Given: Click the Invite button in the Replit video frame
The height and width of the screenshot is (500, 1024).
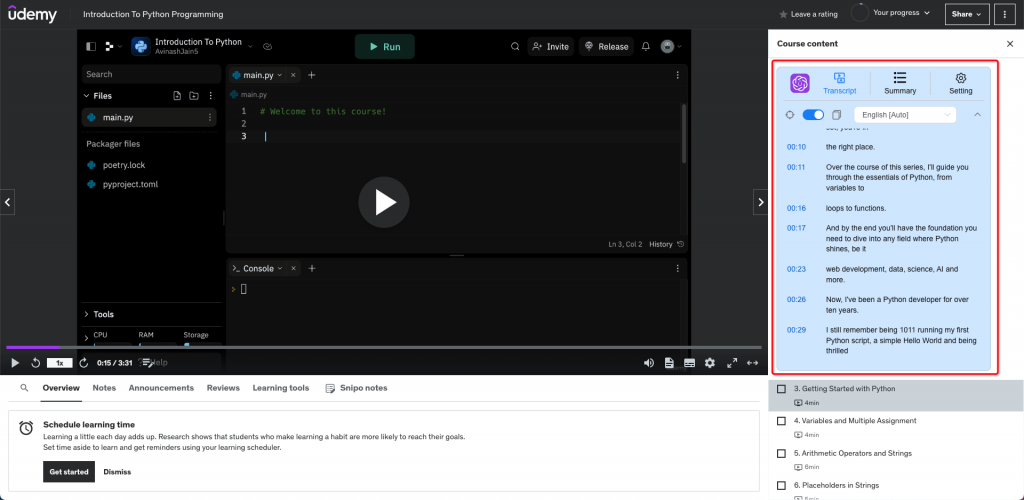Looking at the screenshot, I should [551, 46].
